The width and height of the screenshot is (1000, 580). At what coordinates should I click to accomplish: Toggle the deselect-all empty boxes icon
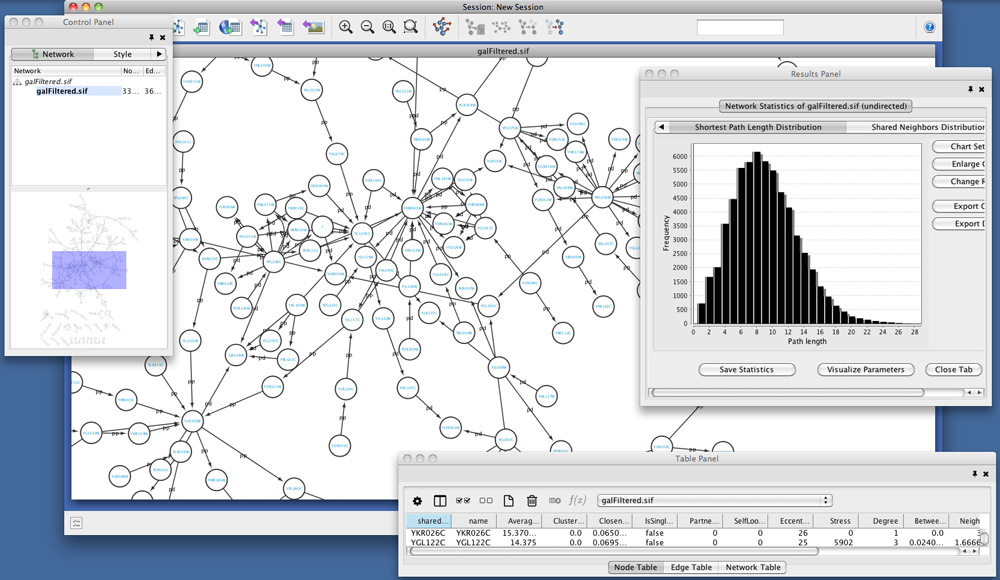click(486, 500)
